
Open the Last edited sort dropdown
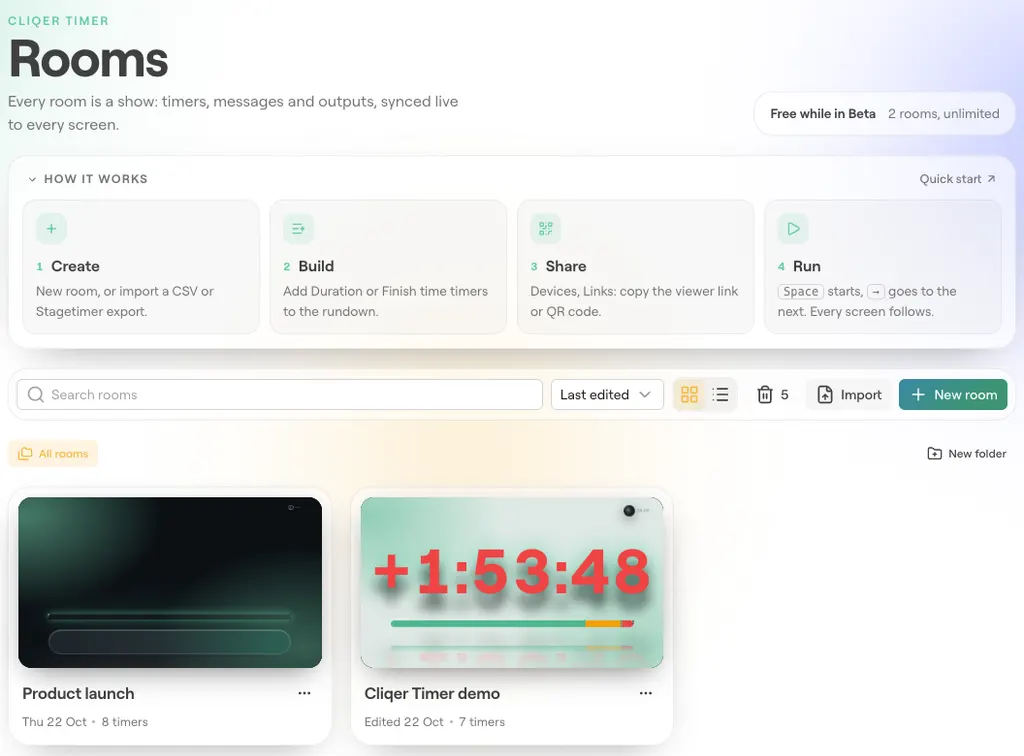(x=607, y=395)
